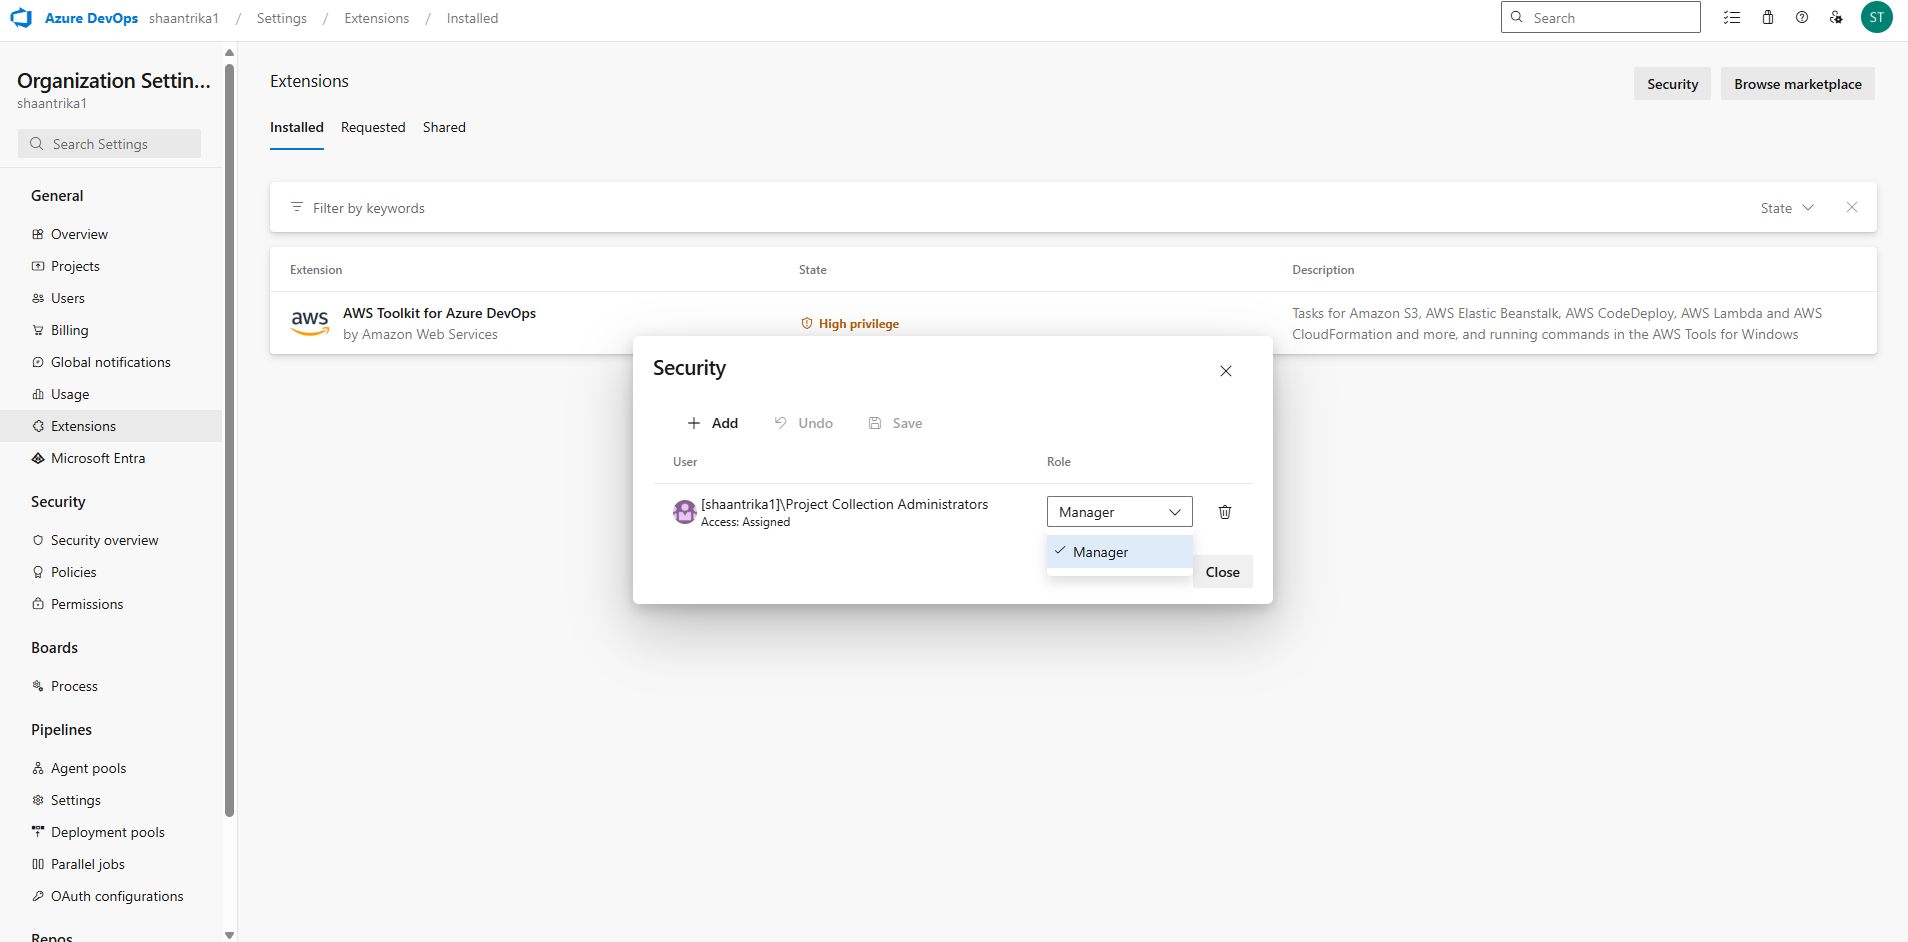
Task: Open Parallel jobs page
Action: click(x=88, y=864)
